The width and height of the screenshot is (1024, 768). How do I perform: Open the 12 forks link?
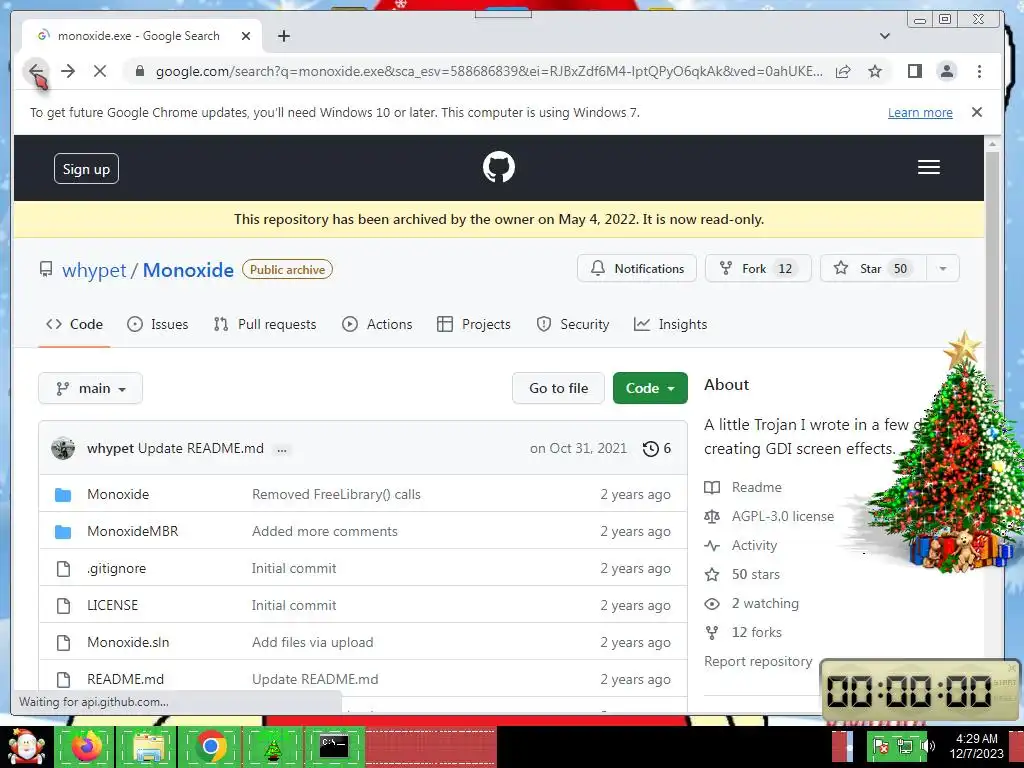coord(743,632)
